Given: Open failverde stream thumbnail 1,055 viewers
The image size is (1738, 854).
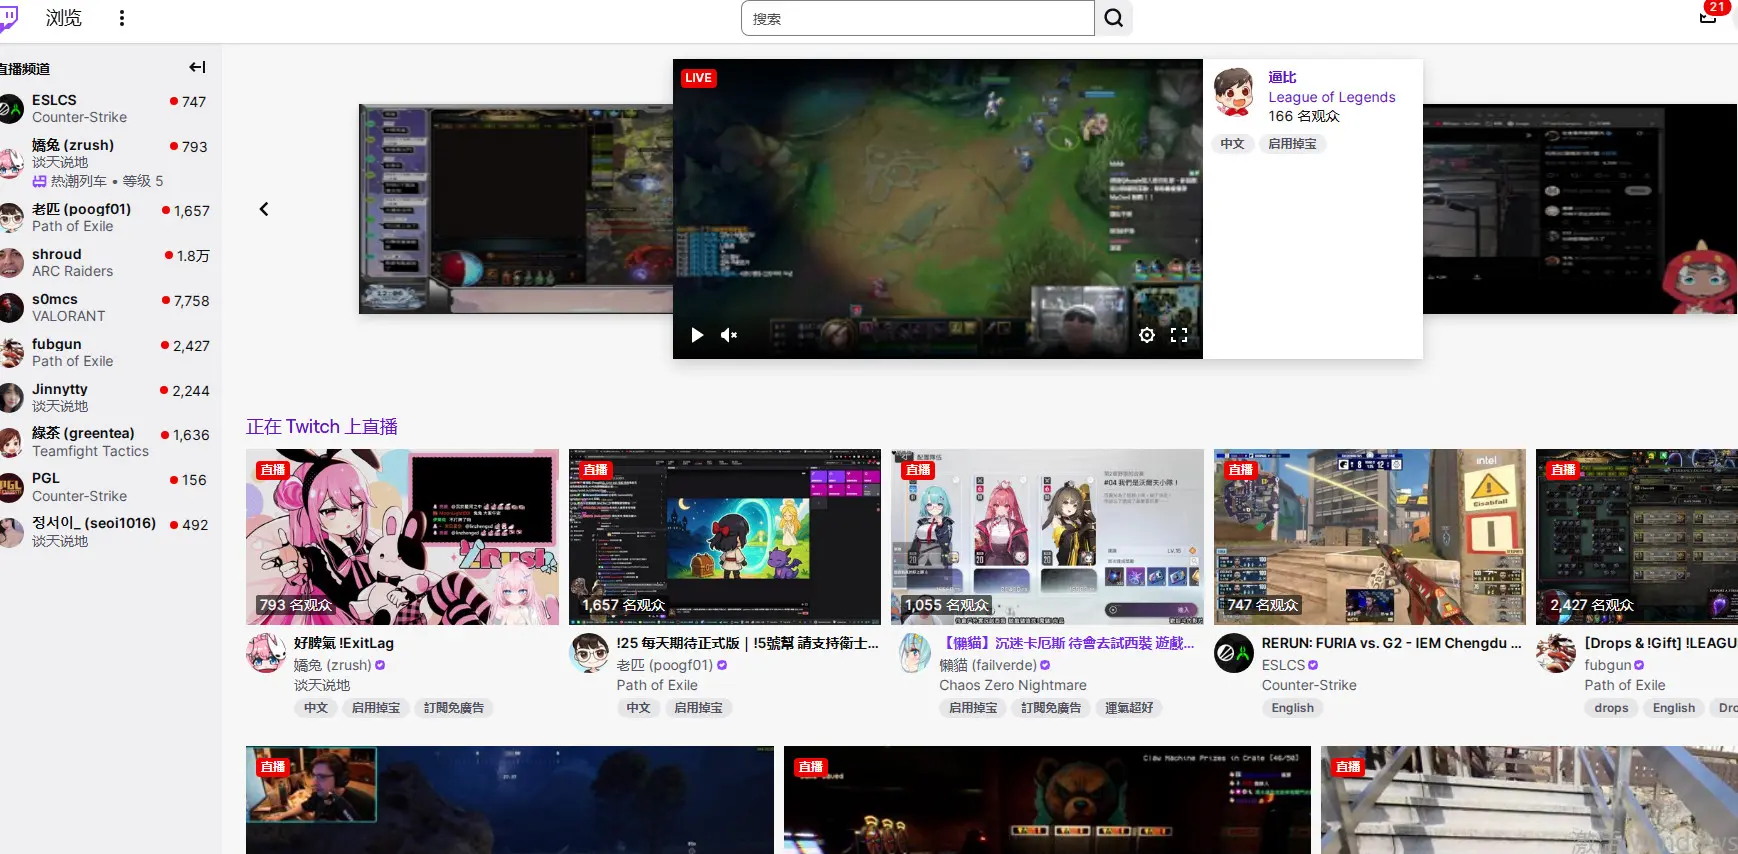Looking at the screenshot, I should (1047, 537).
